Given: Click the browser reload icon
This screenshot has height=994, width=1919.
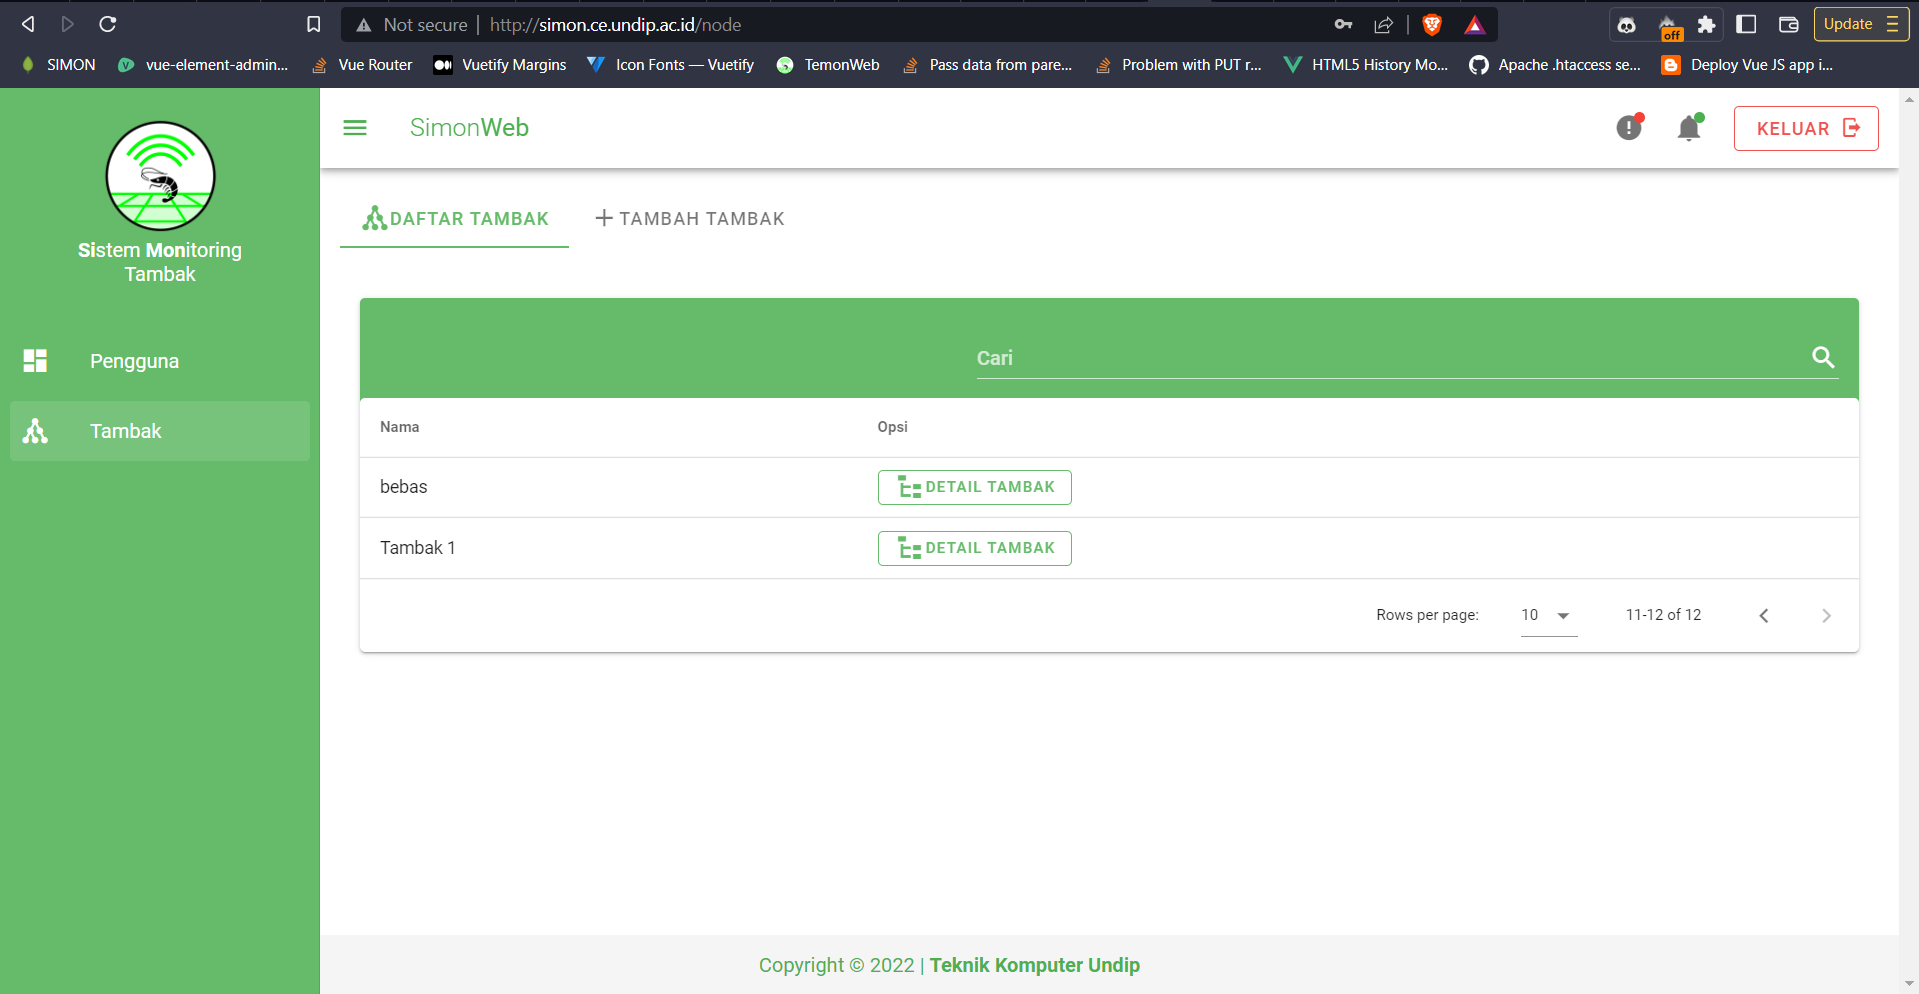Looking at the screenshot, I should pos(108,24).
